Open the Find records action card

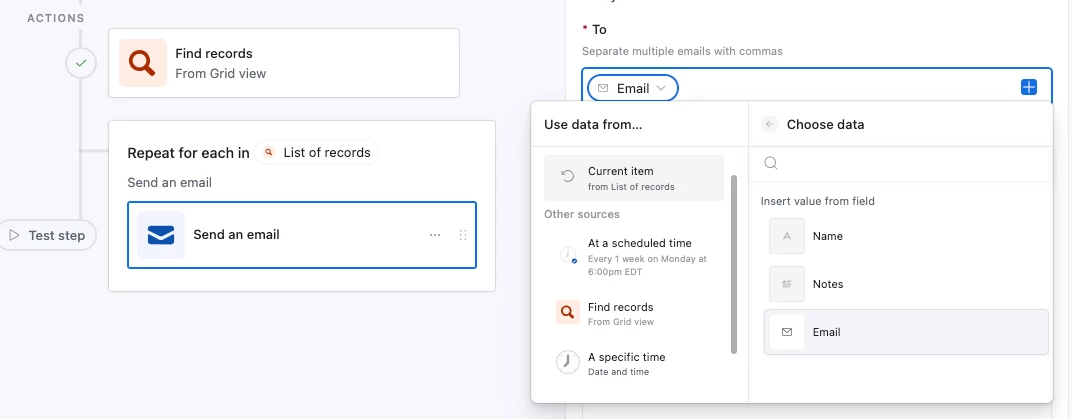point(284,63)
